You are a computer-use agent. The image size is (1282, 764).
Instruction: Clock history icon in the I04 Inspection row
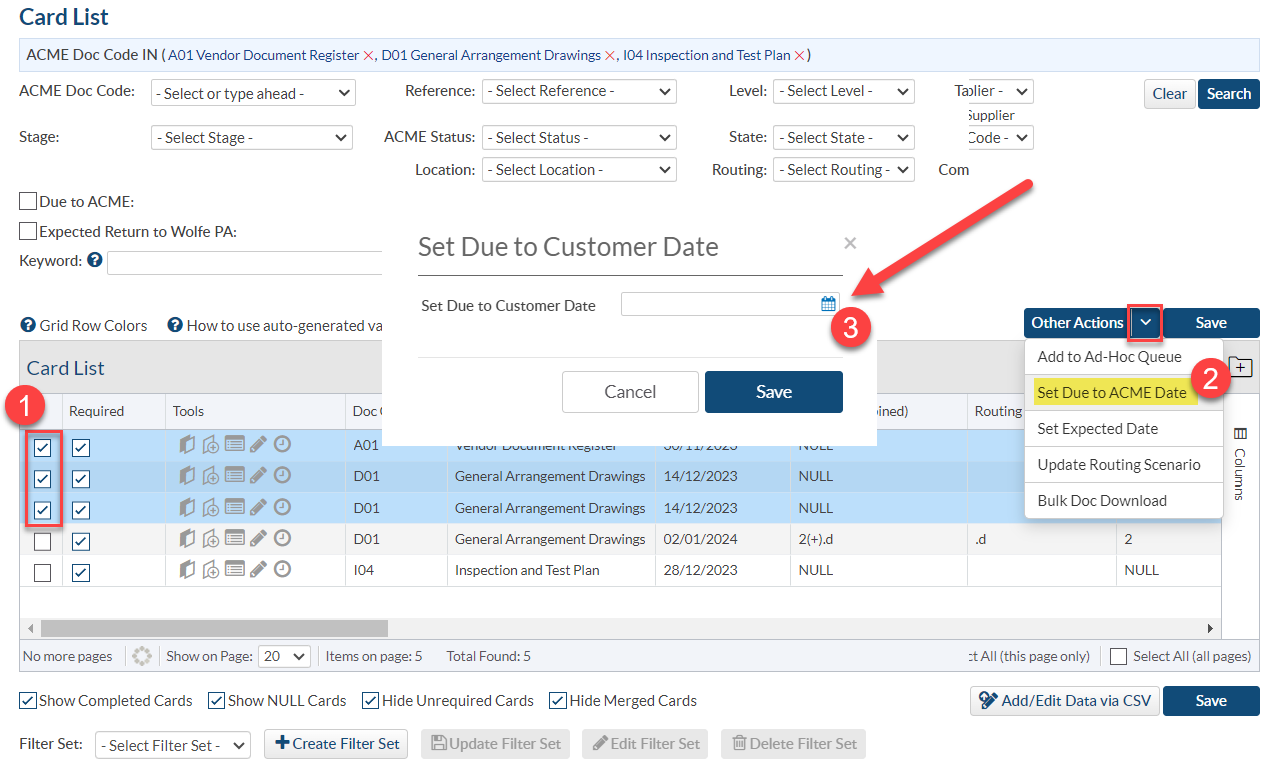tap(283, 569)
